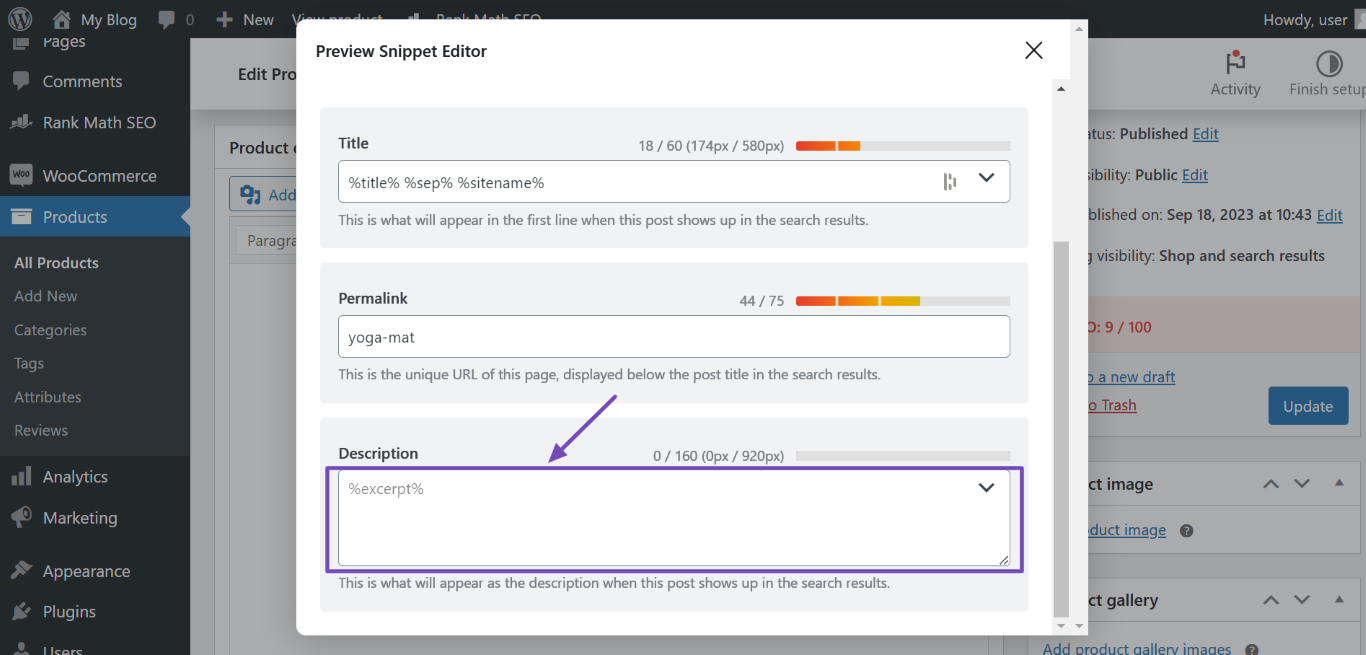1366x655 pixels.
Task: Click the Rank Math SEO sidebar icon
Action: coord(21,122)
